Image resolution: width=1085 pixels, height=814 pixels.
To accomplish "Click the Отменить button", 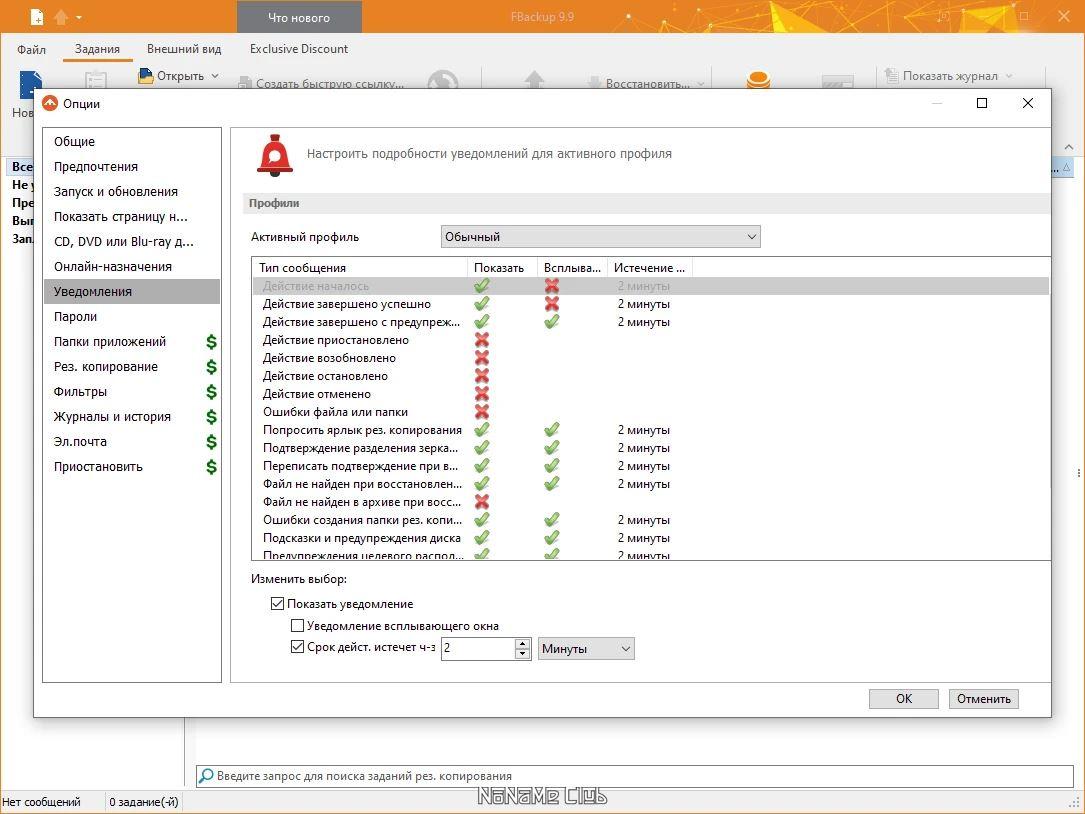I will point(983,698).
